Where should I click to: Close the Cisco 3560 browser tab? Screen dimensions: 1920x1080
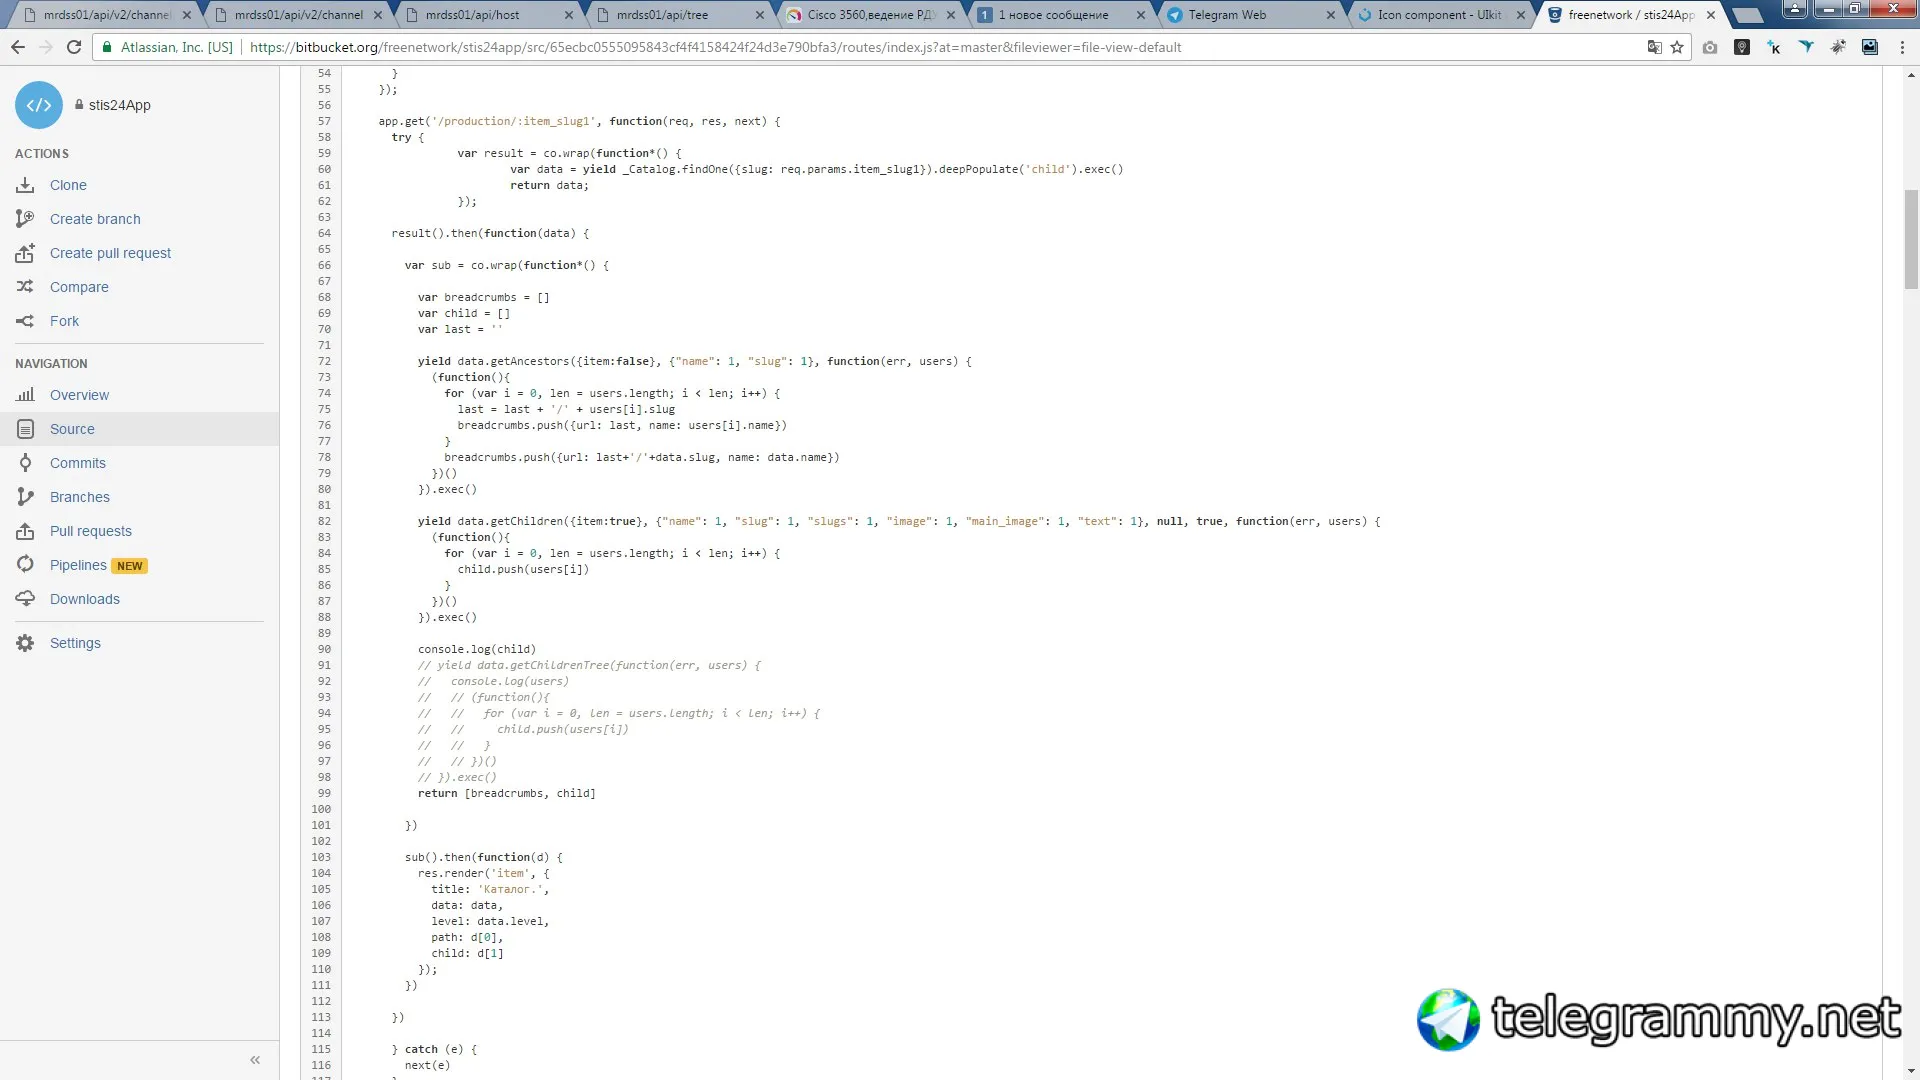[x=950, y=15]
